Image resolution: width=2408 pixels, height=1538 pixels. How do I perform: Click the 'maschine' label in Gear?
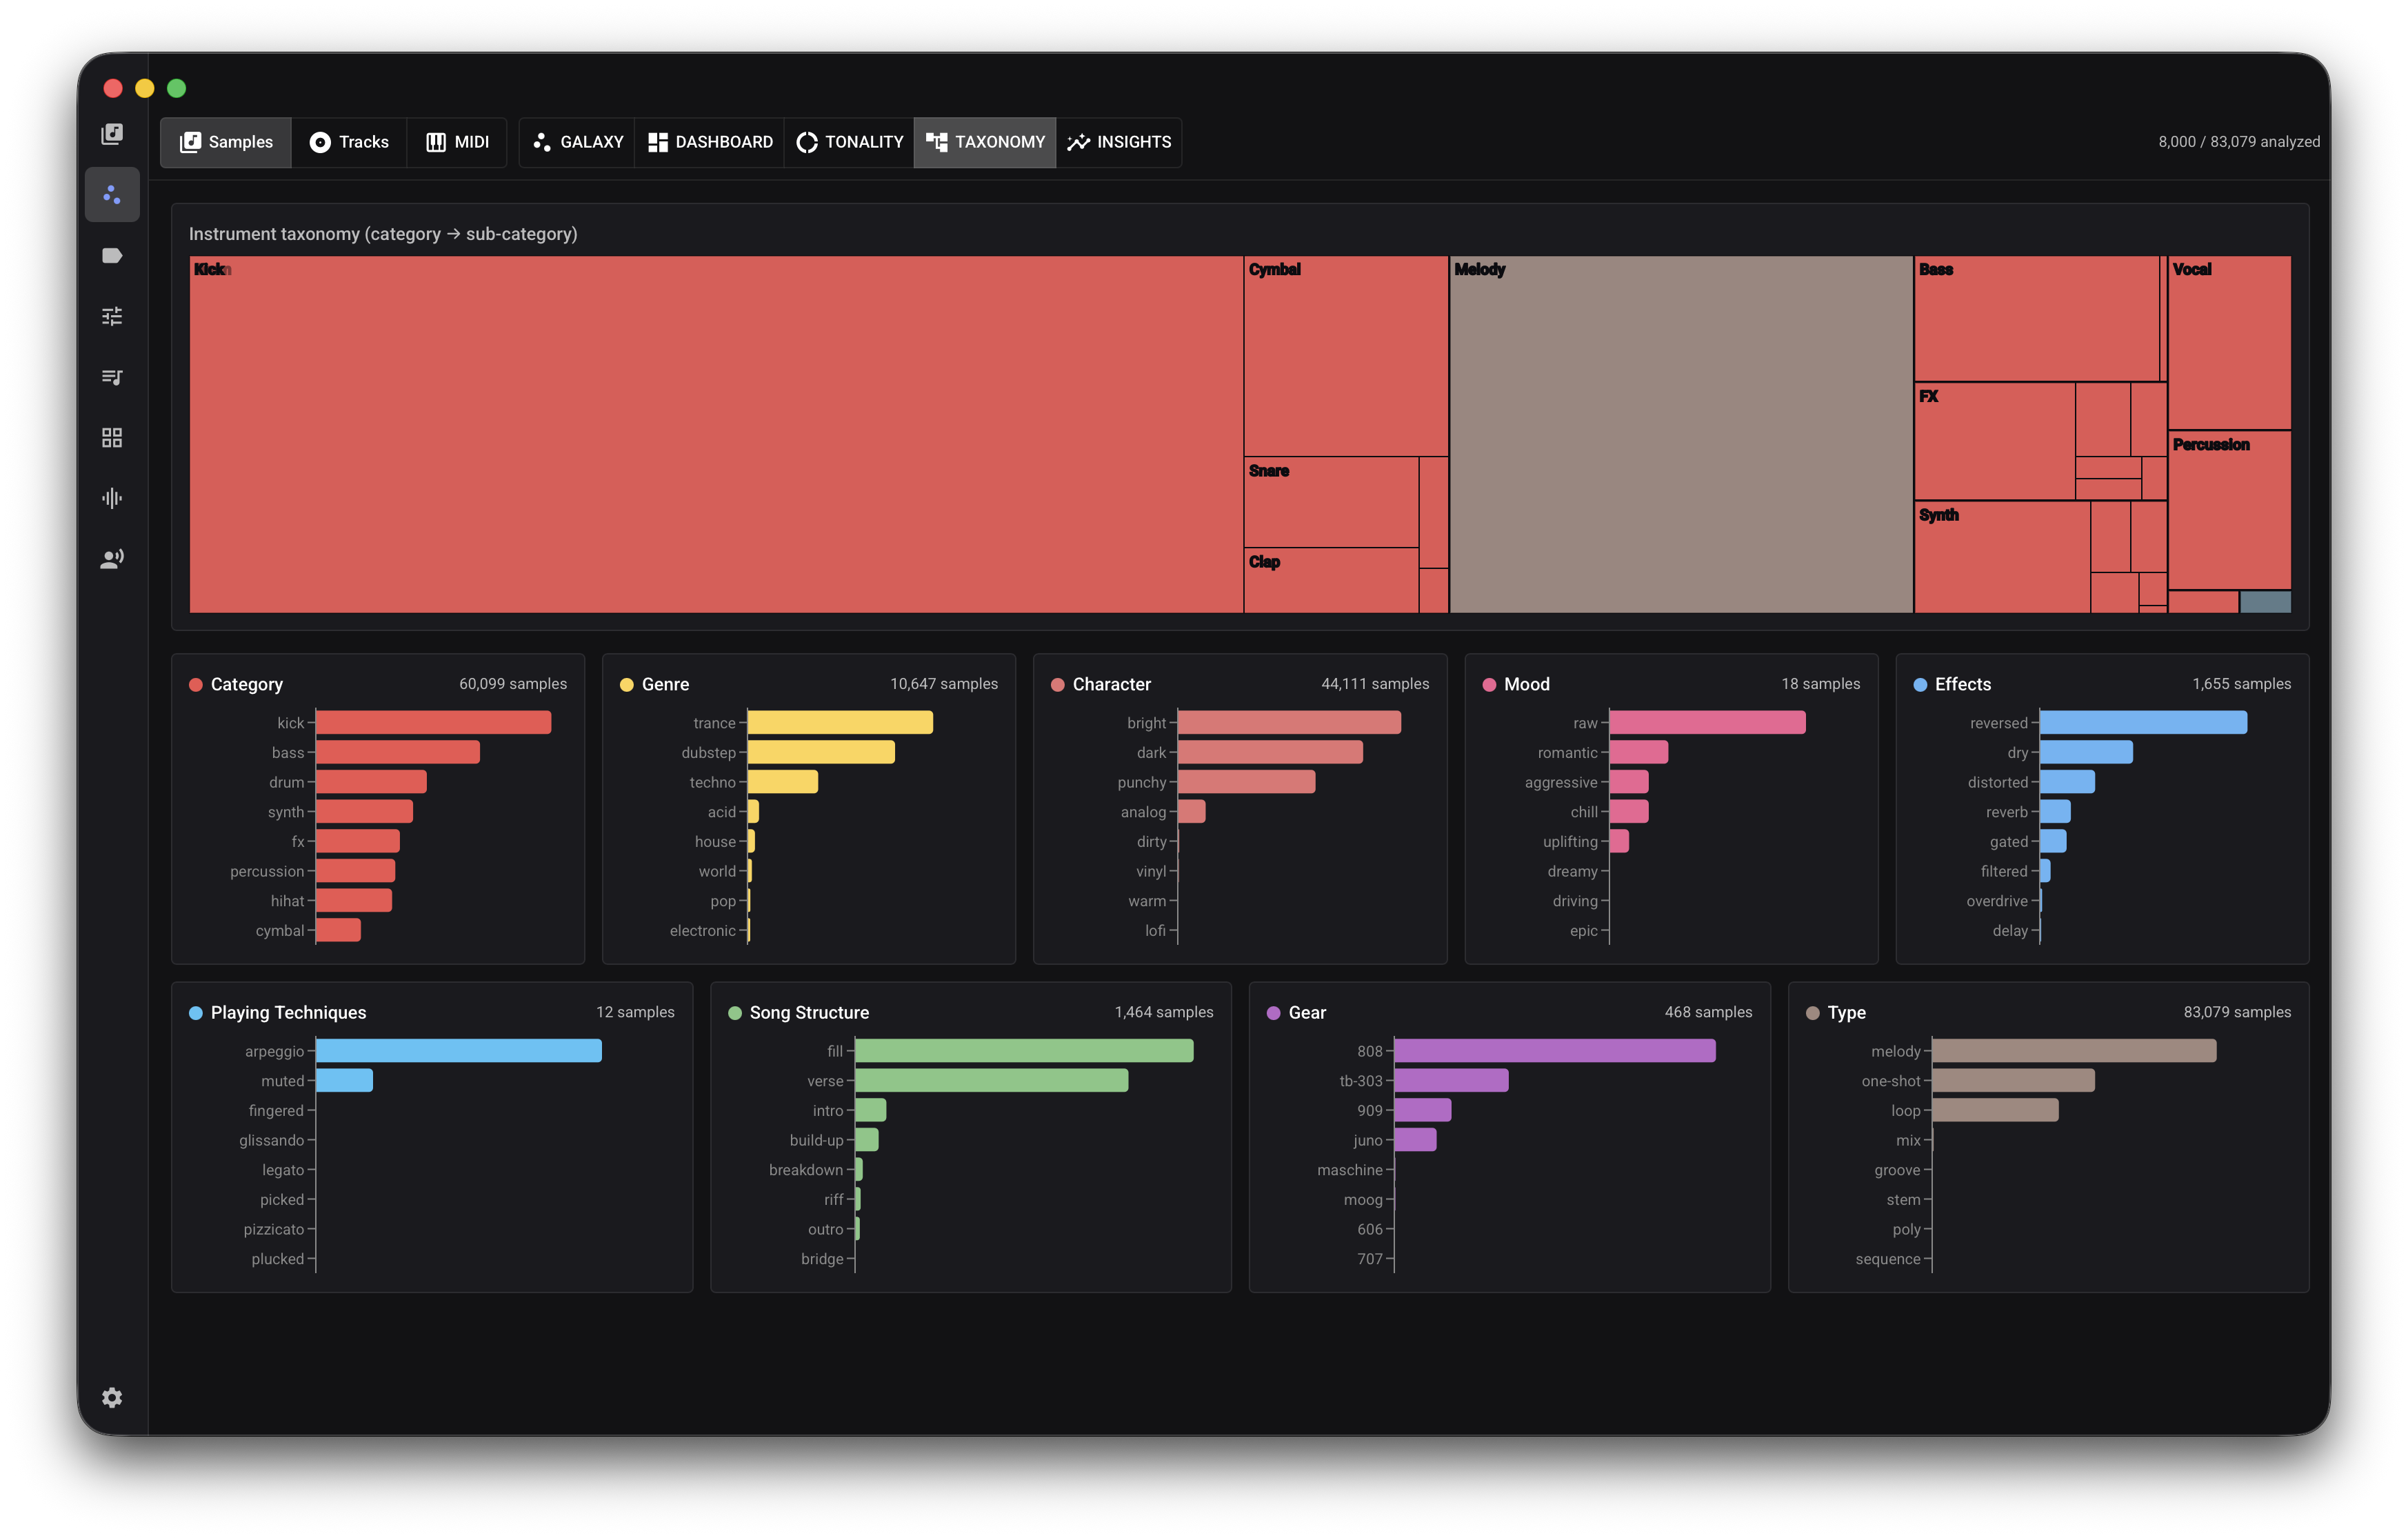point(1350,1170)
